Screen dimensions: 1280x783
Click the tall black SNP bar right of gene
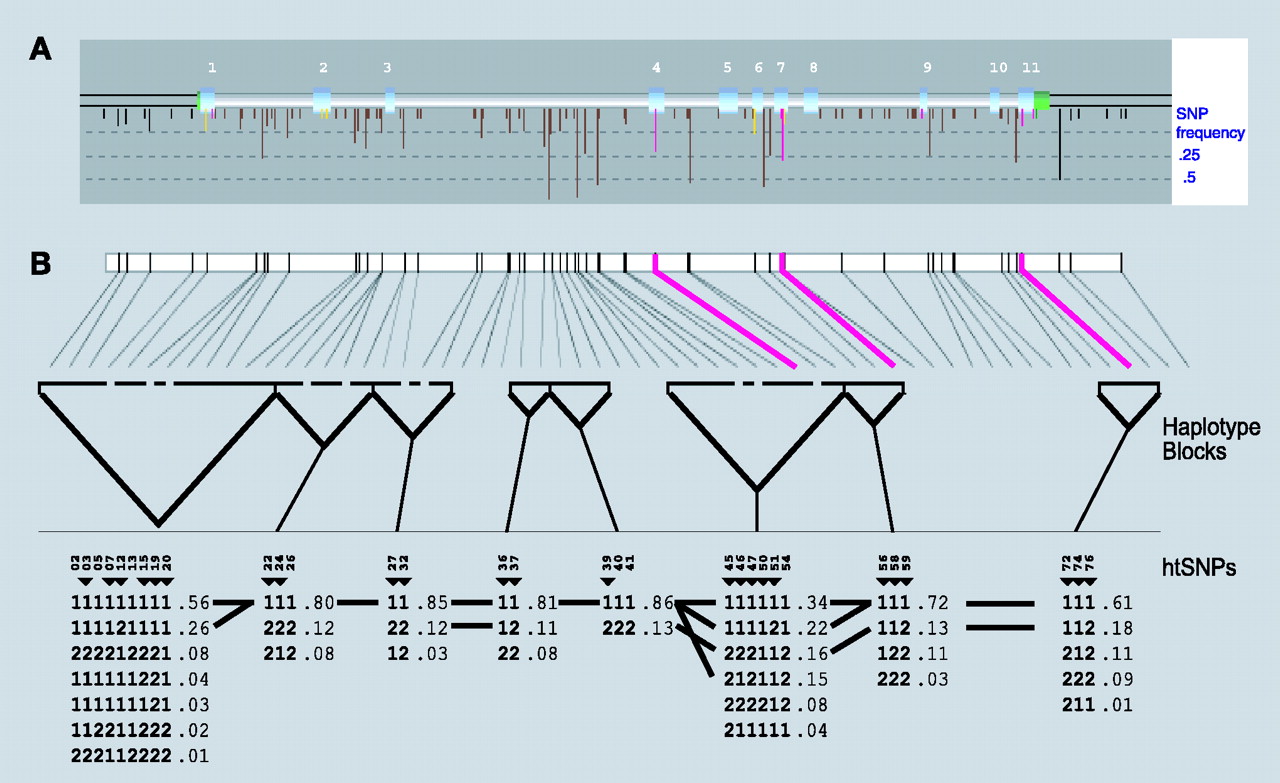pyautogui.click(x=1060, y=145)
